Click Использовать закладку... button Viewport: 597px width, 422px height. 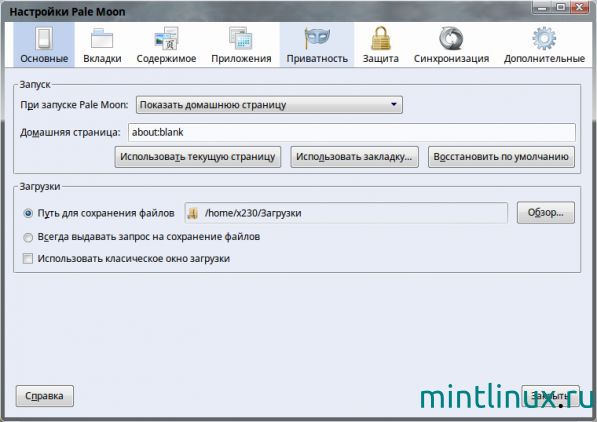[x=354, y=157]
